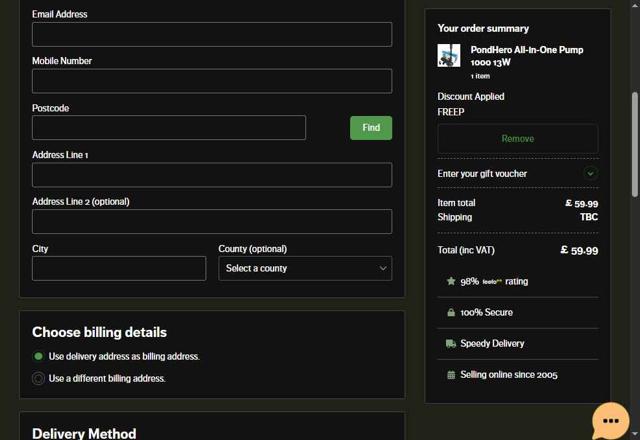Screen dimensions: 640x440
Task: Click the Discount Applied label
Action: pos(471,97)
